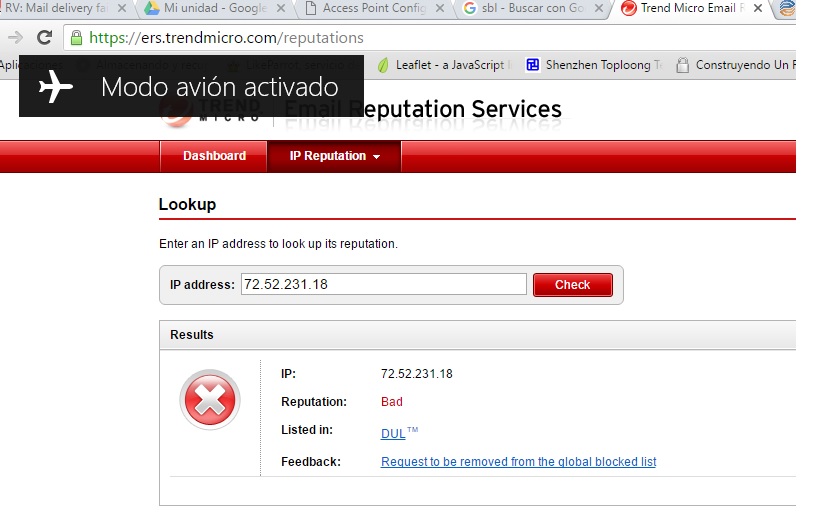This screenshot has height=520, width=819.
Task: Click the Google Drive tab favicon
Action: tap(152, 8)
